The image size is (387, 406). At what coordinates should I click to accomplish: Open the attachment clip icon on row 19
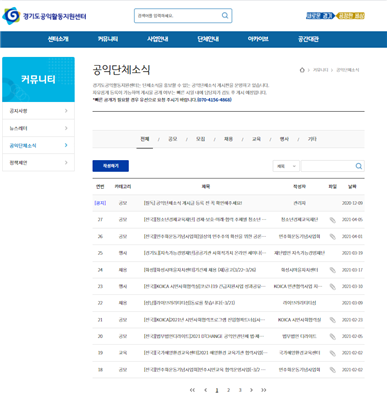pyautogui.click(x=332, y=353)
